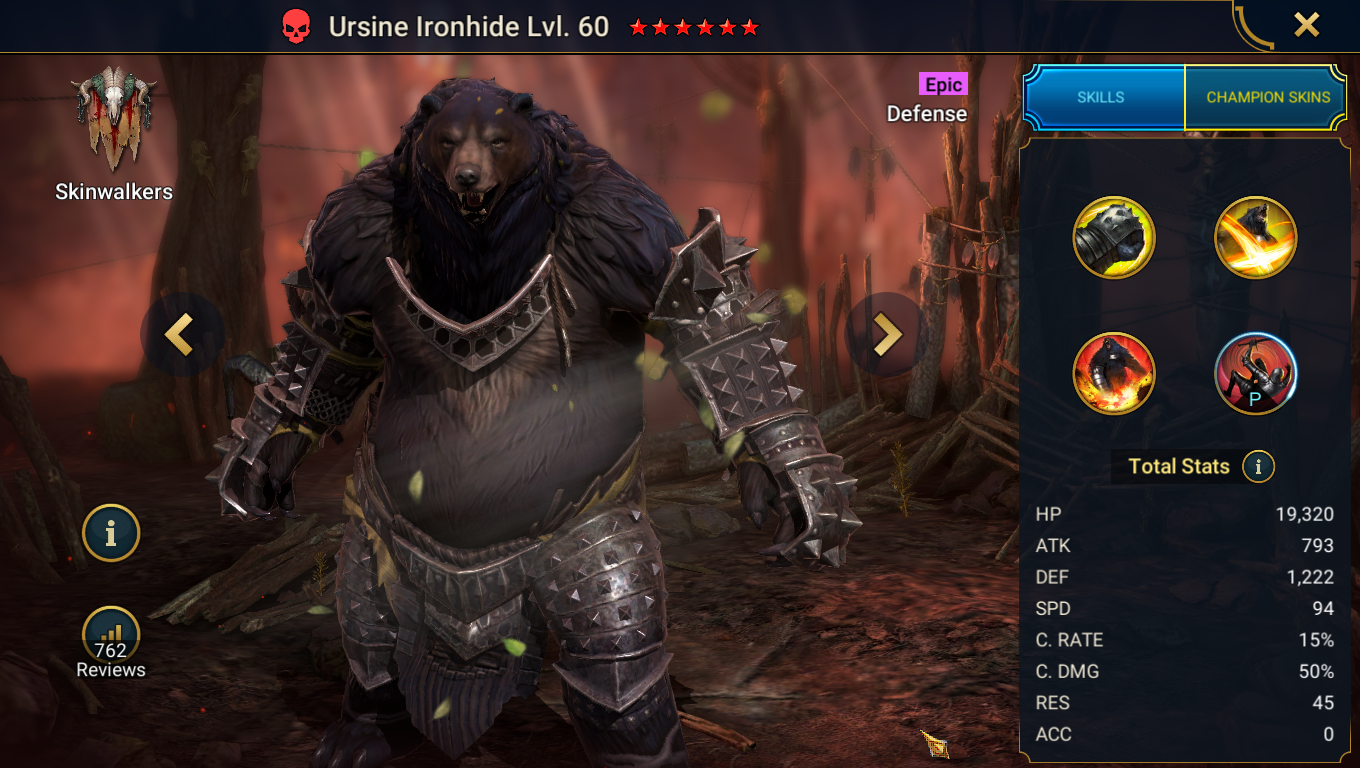Switch to the Skills tab
1360x768 pixels.
pyautogui.click(x=1101, y=97)
